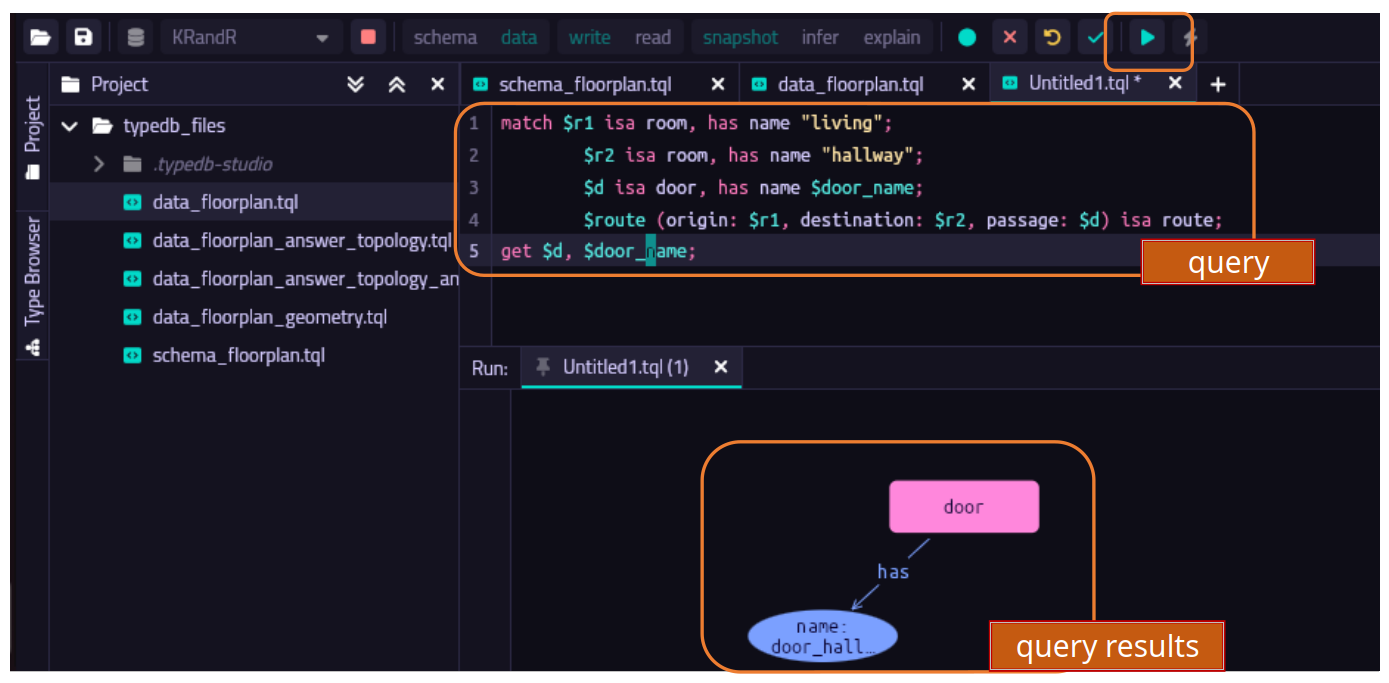The height and width of the screenshot is (683, 1389).
Task: Select the data session type
Action: point(518,38)
